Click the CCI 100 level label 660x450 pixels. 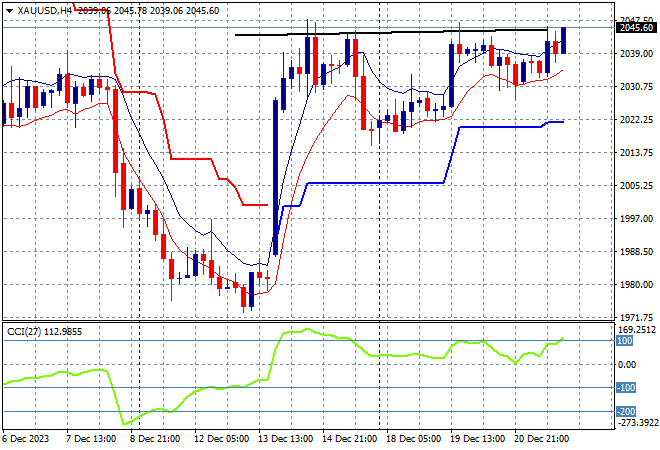pyautogui.click(x=625, y=341)
